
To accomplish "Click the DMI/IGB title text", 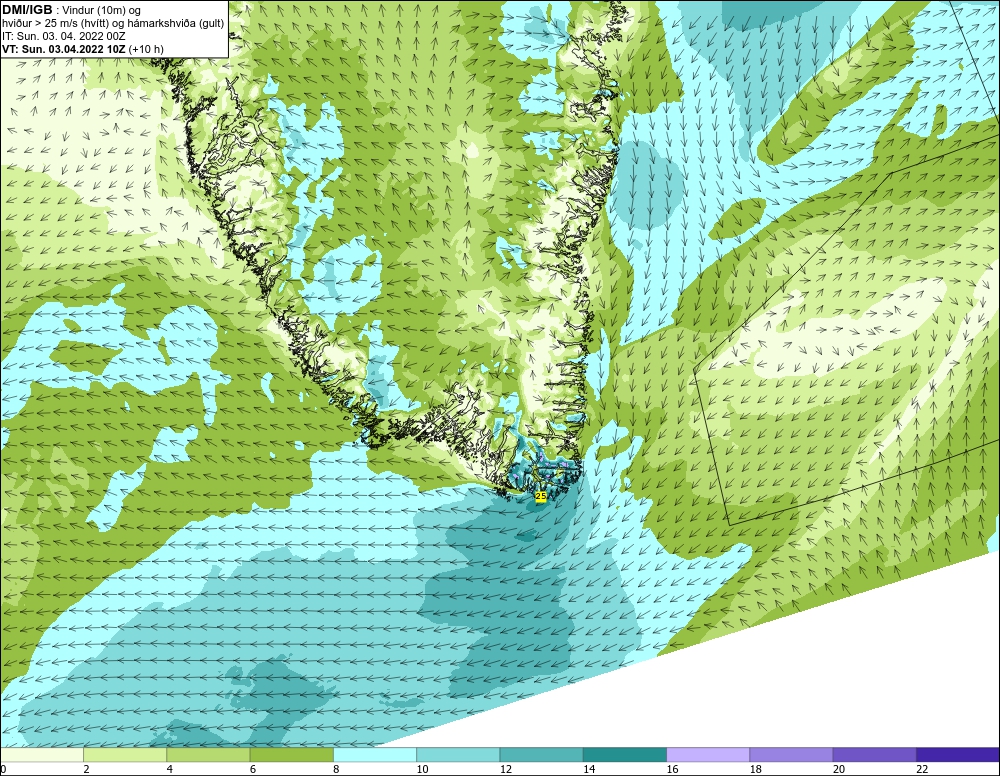I will pyautogui.click(x=27, y=10).
